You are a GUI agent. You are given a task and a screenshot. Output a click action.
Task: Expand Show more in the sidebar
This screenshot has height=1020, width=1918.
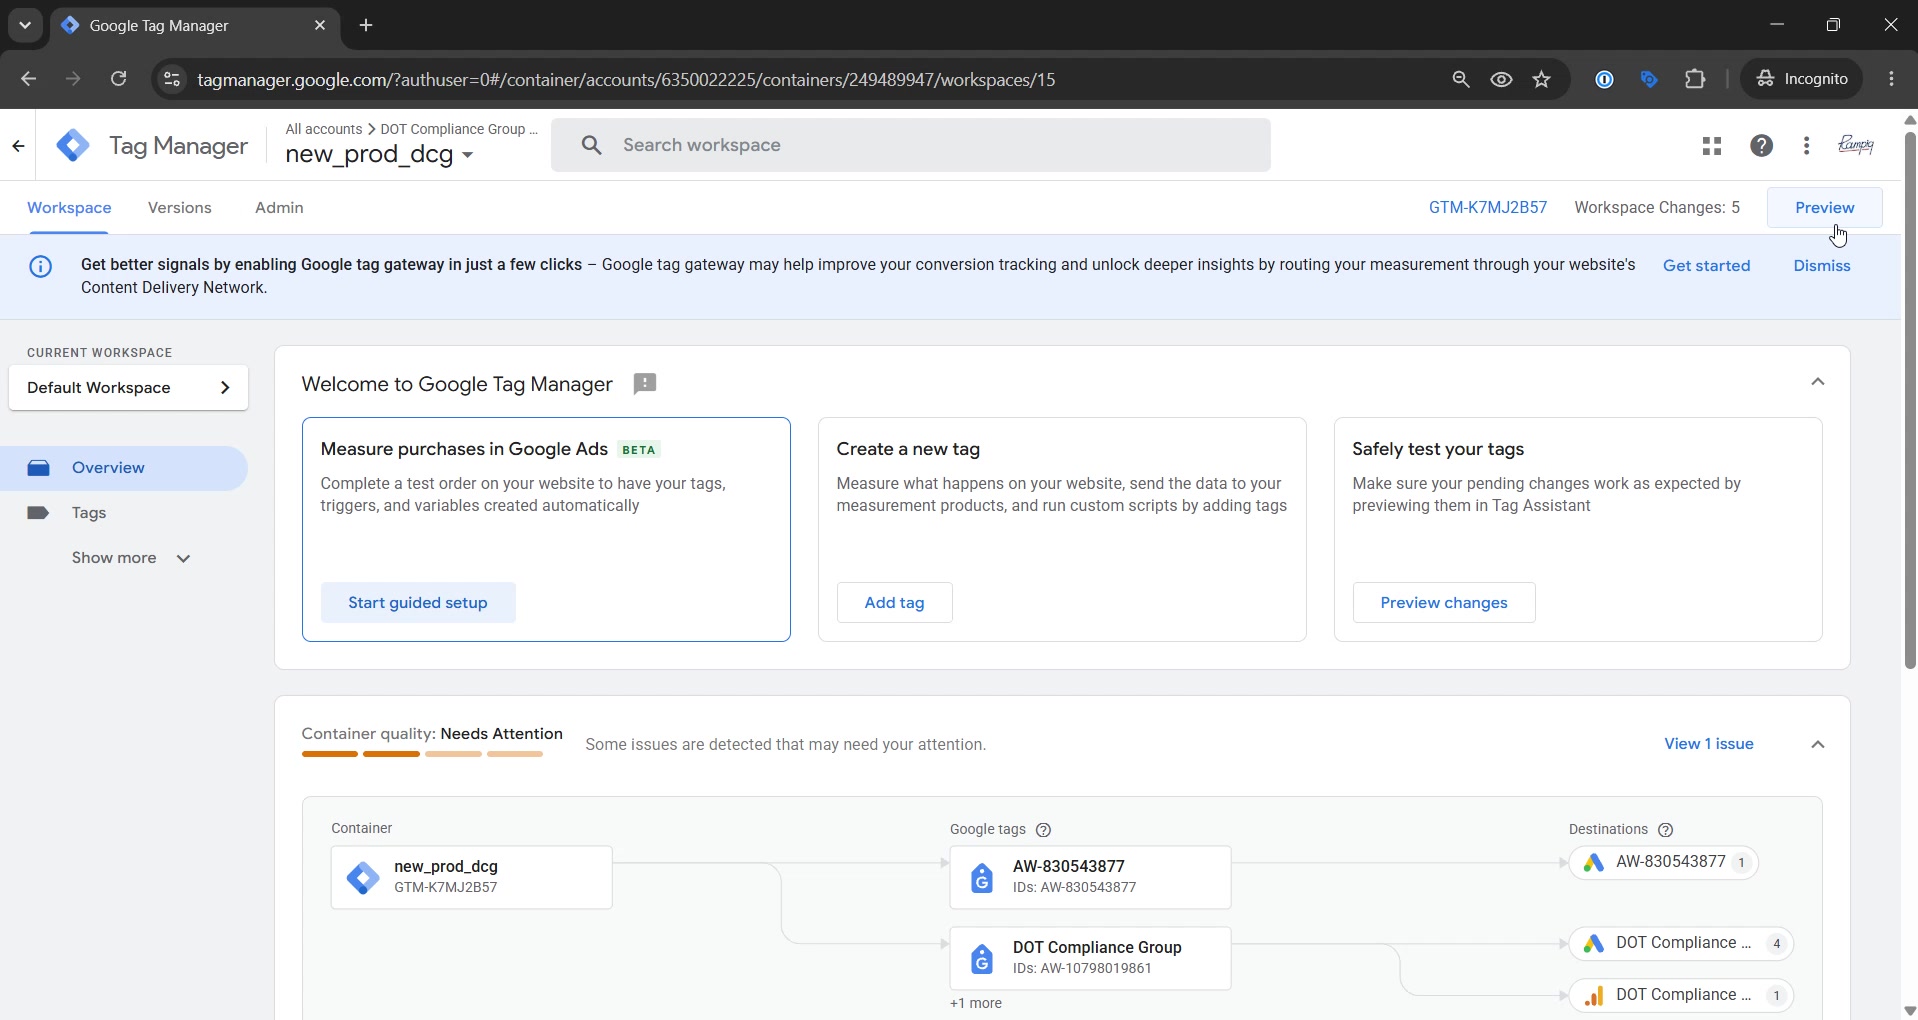(131, 558)
